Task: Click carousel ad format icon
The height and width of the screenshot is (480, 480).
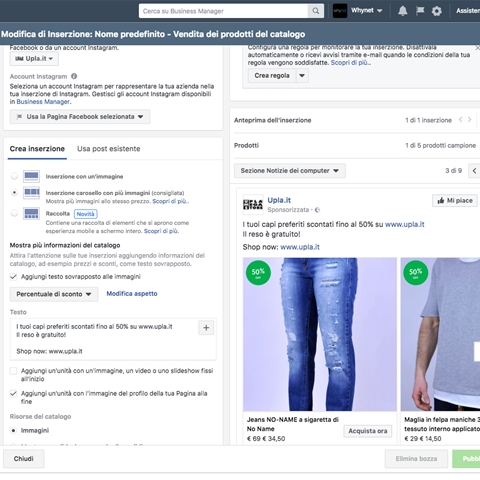Action: pos(31,193)
